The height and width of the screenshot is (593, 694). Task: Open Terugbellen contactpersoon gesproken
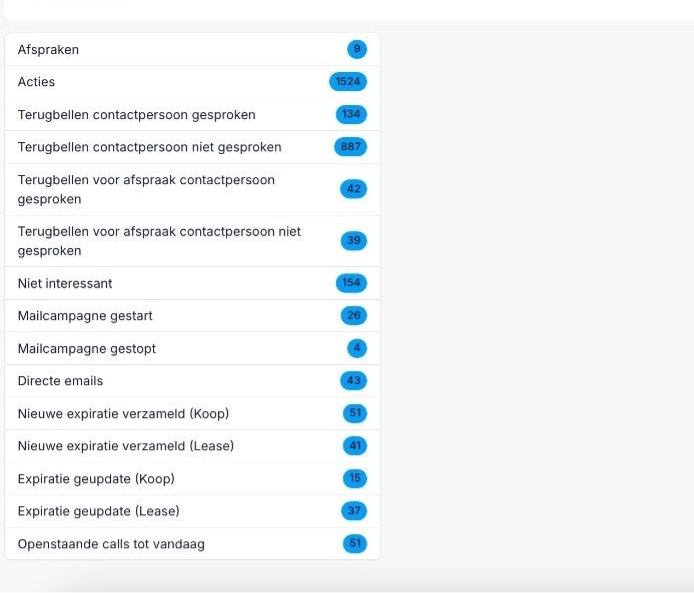(x=136, y=115)
